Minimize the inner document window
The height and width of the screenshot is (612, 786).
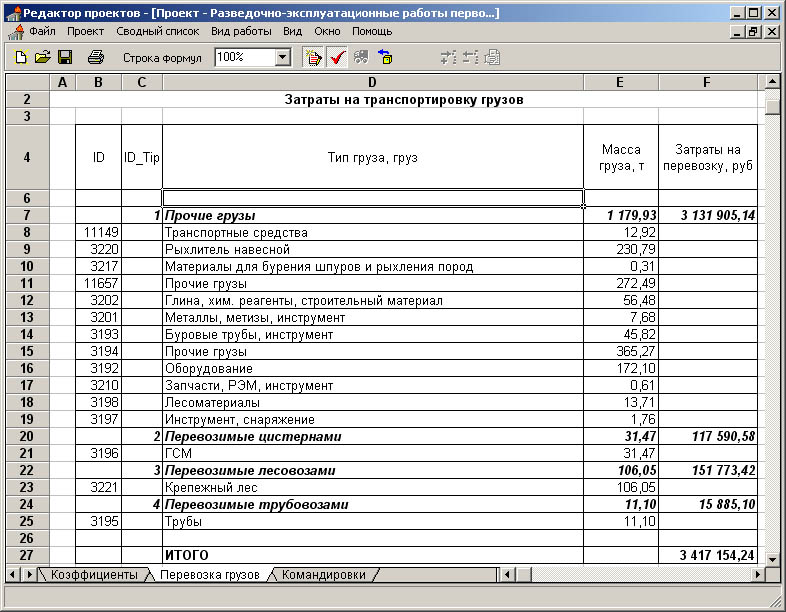click(737, 32)
